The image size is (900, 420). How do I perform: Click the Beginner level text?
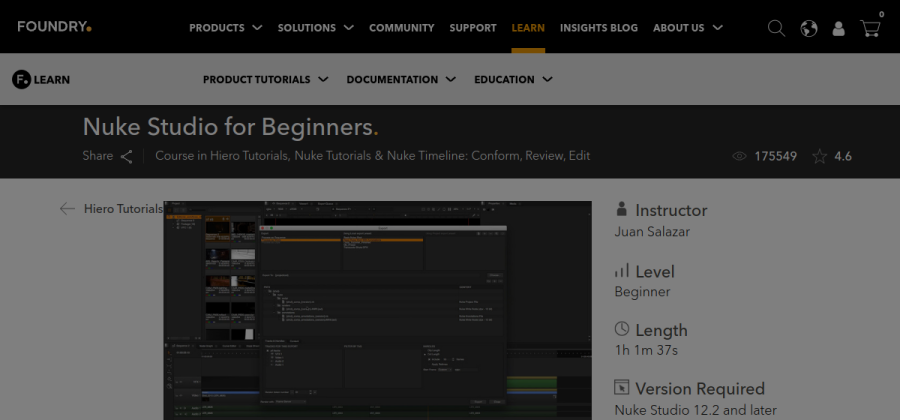642,292
